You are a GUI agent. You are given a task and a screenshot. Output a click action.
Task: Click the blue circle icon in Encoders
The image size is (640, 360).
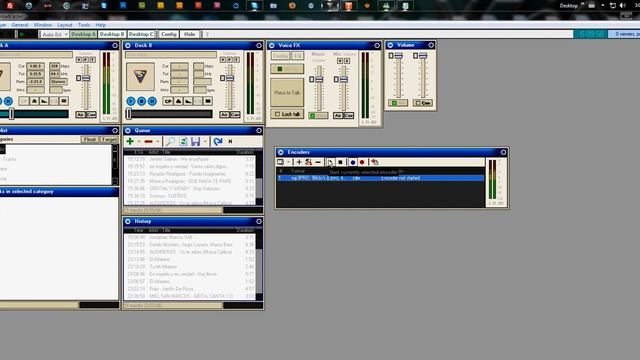tap(353, 162)
